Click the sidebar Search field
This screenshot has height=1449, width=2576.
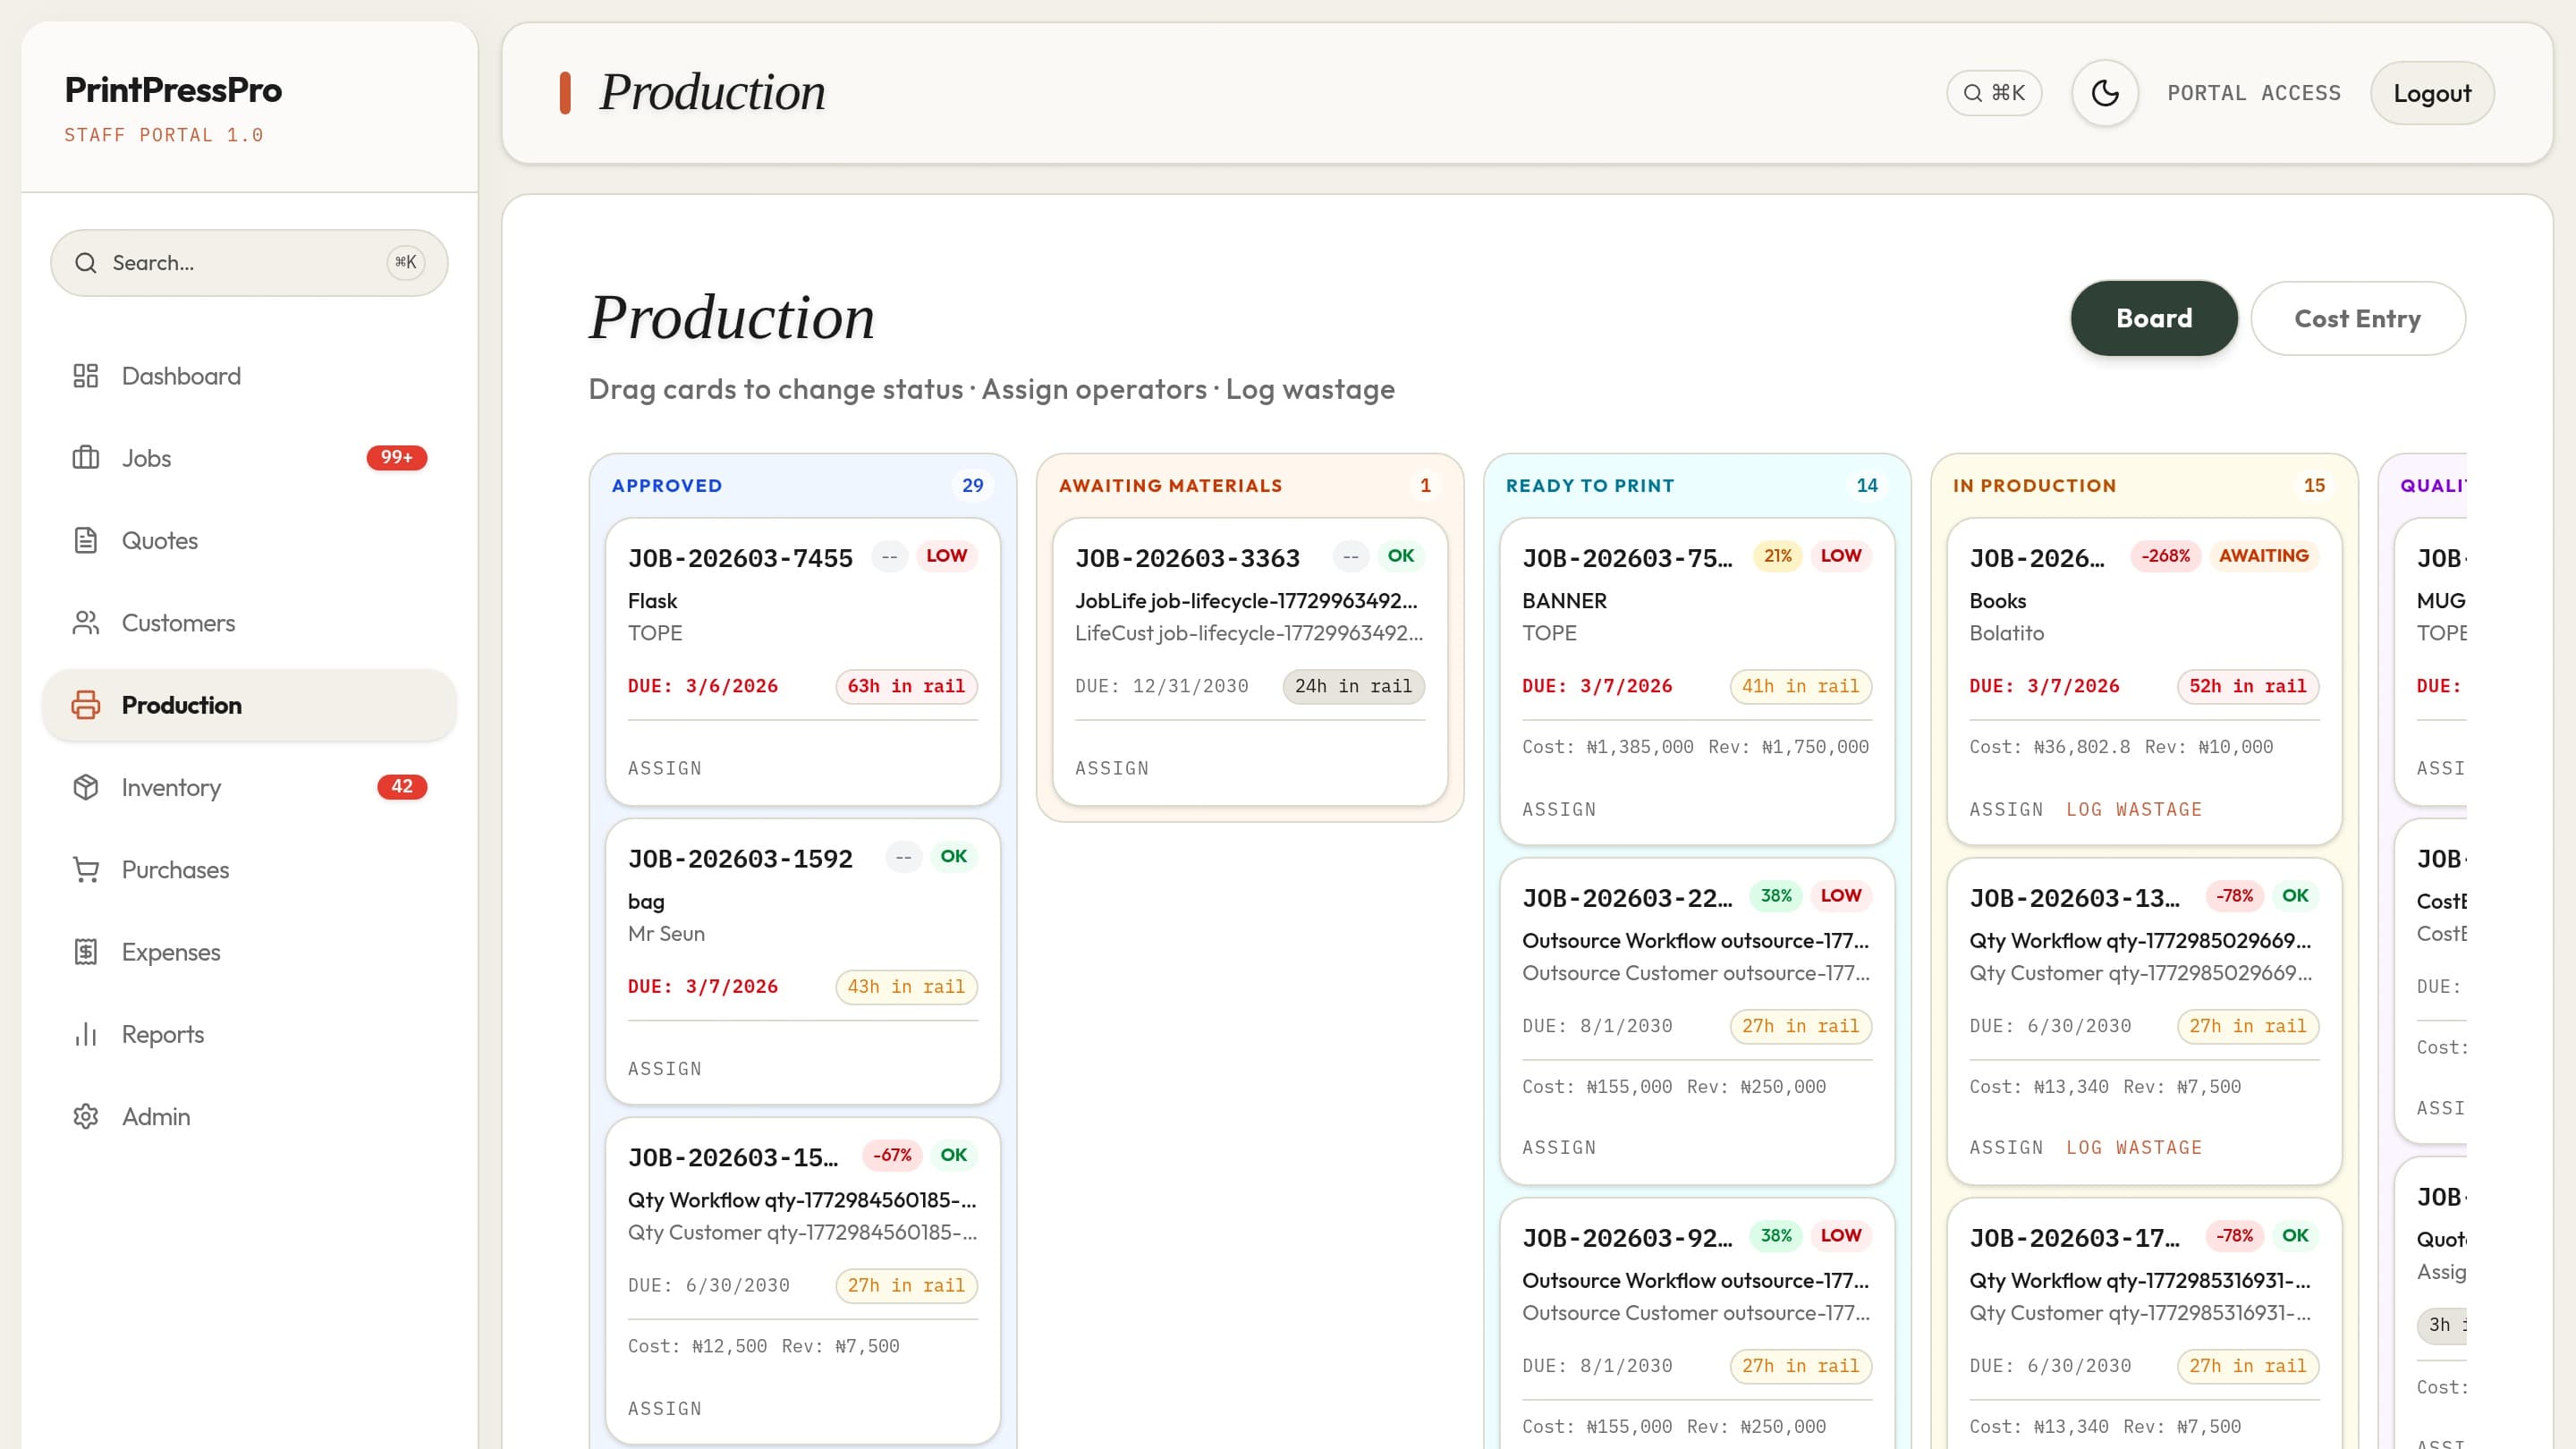(248, 262)
